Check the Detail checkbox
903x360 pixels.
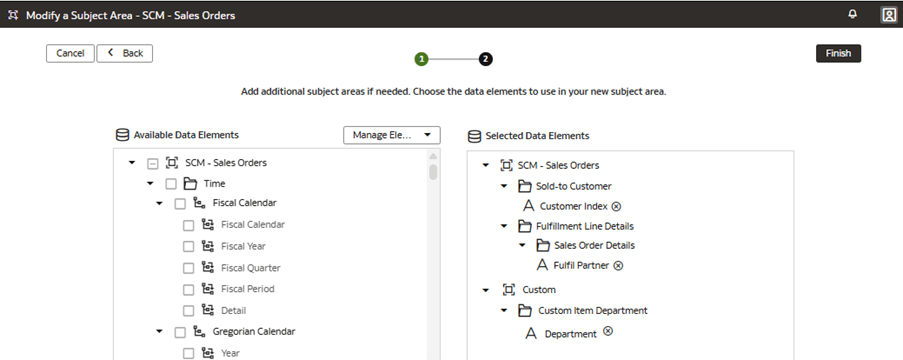tap(188, 310)
